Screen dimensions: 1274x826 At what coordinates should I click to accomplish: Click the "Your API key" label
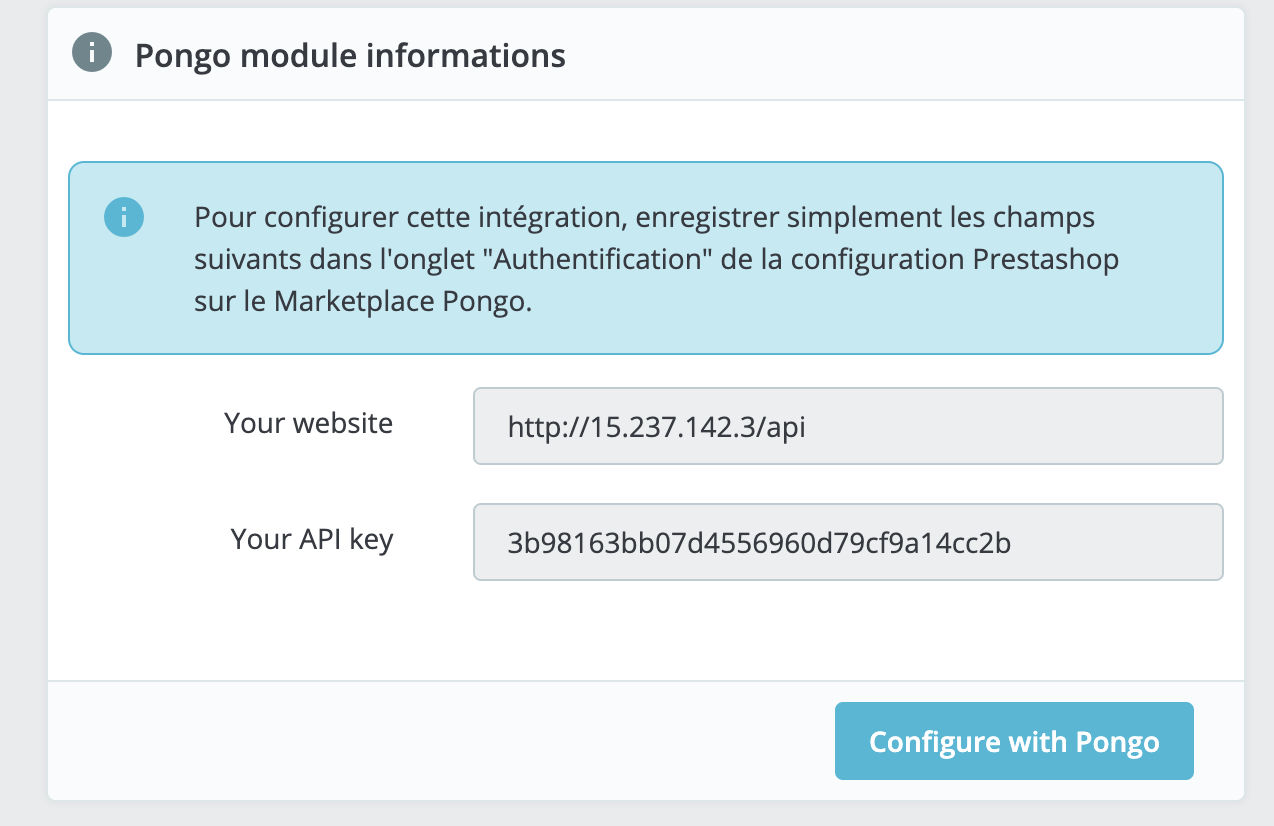312,539
